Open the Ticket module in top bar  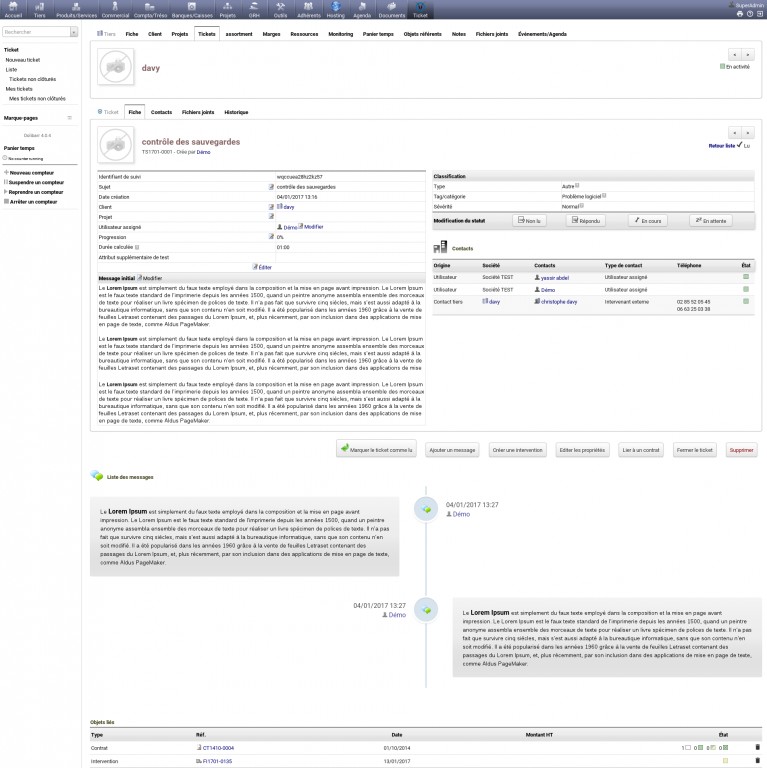pyautogui.click(x=420, y=9)
